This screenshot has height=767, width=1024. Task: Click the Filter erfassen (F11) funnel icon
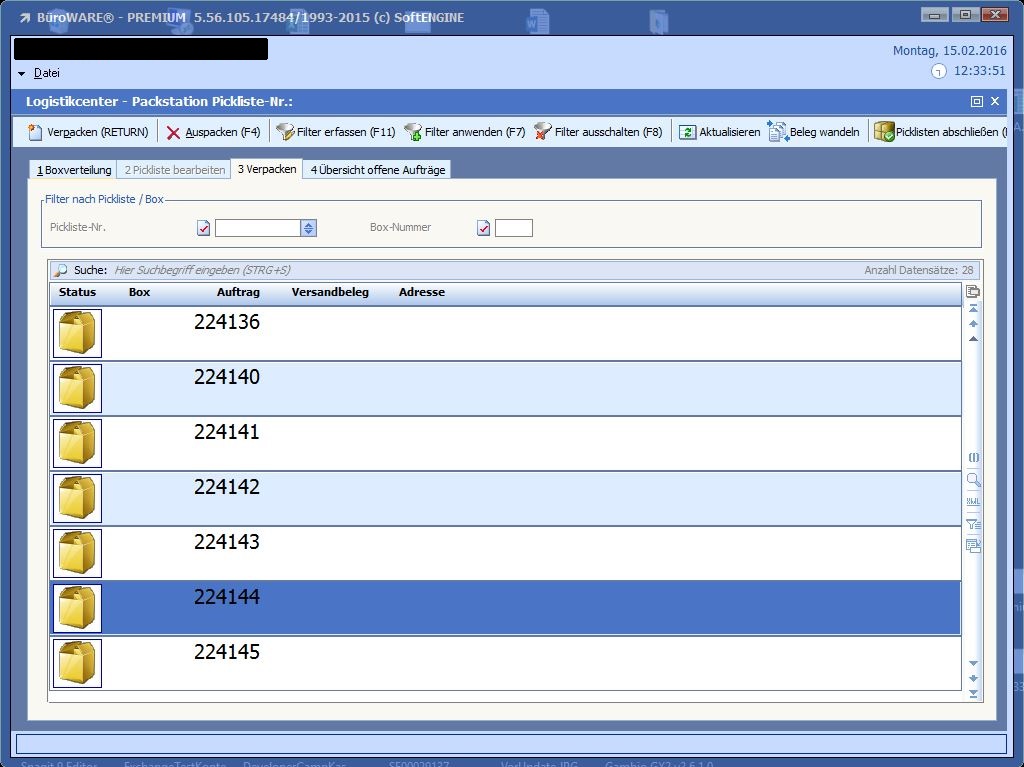pos(285,132)
